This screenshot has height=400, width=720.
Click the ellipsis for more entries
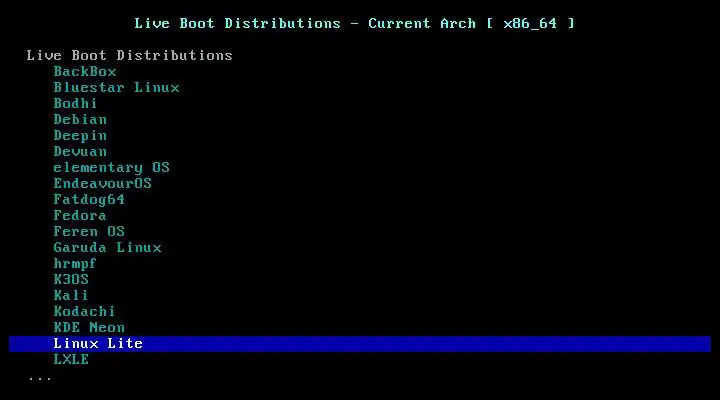[x=39, y=379]
